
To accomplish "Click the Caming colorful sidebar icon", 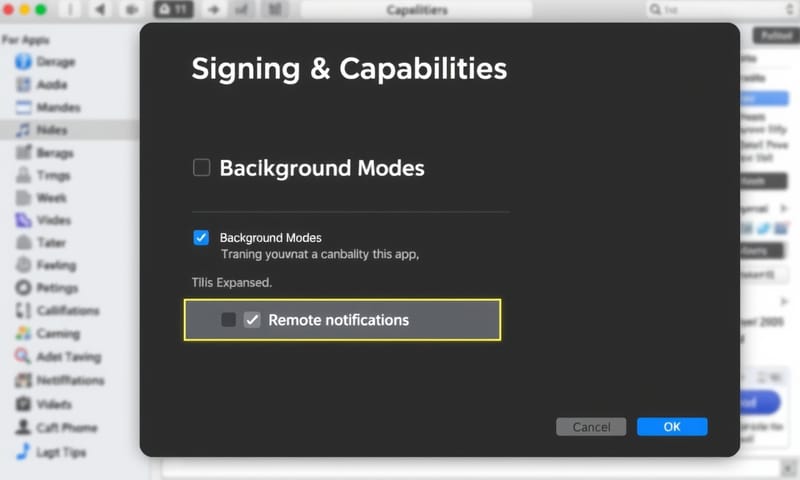I will (x=23, y=333).
